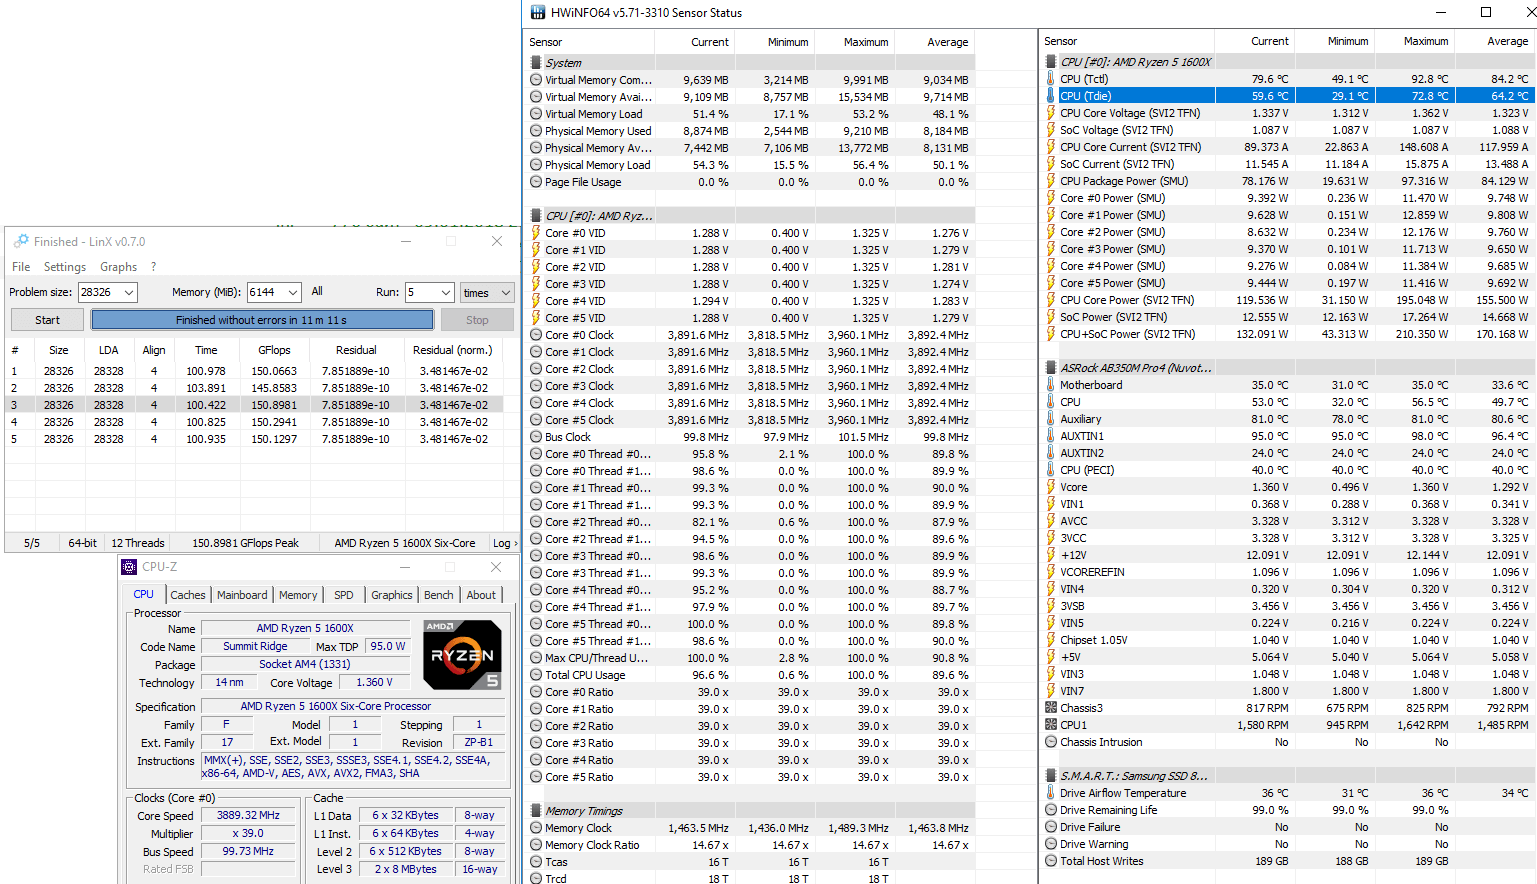Click the Residual (norm.) column header in LinX

(453, 350)
